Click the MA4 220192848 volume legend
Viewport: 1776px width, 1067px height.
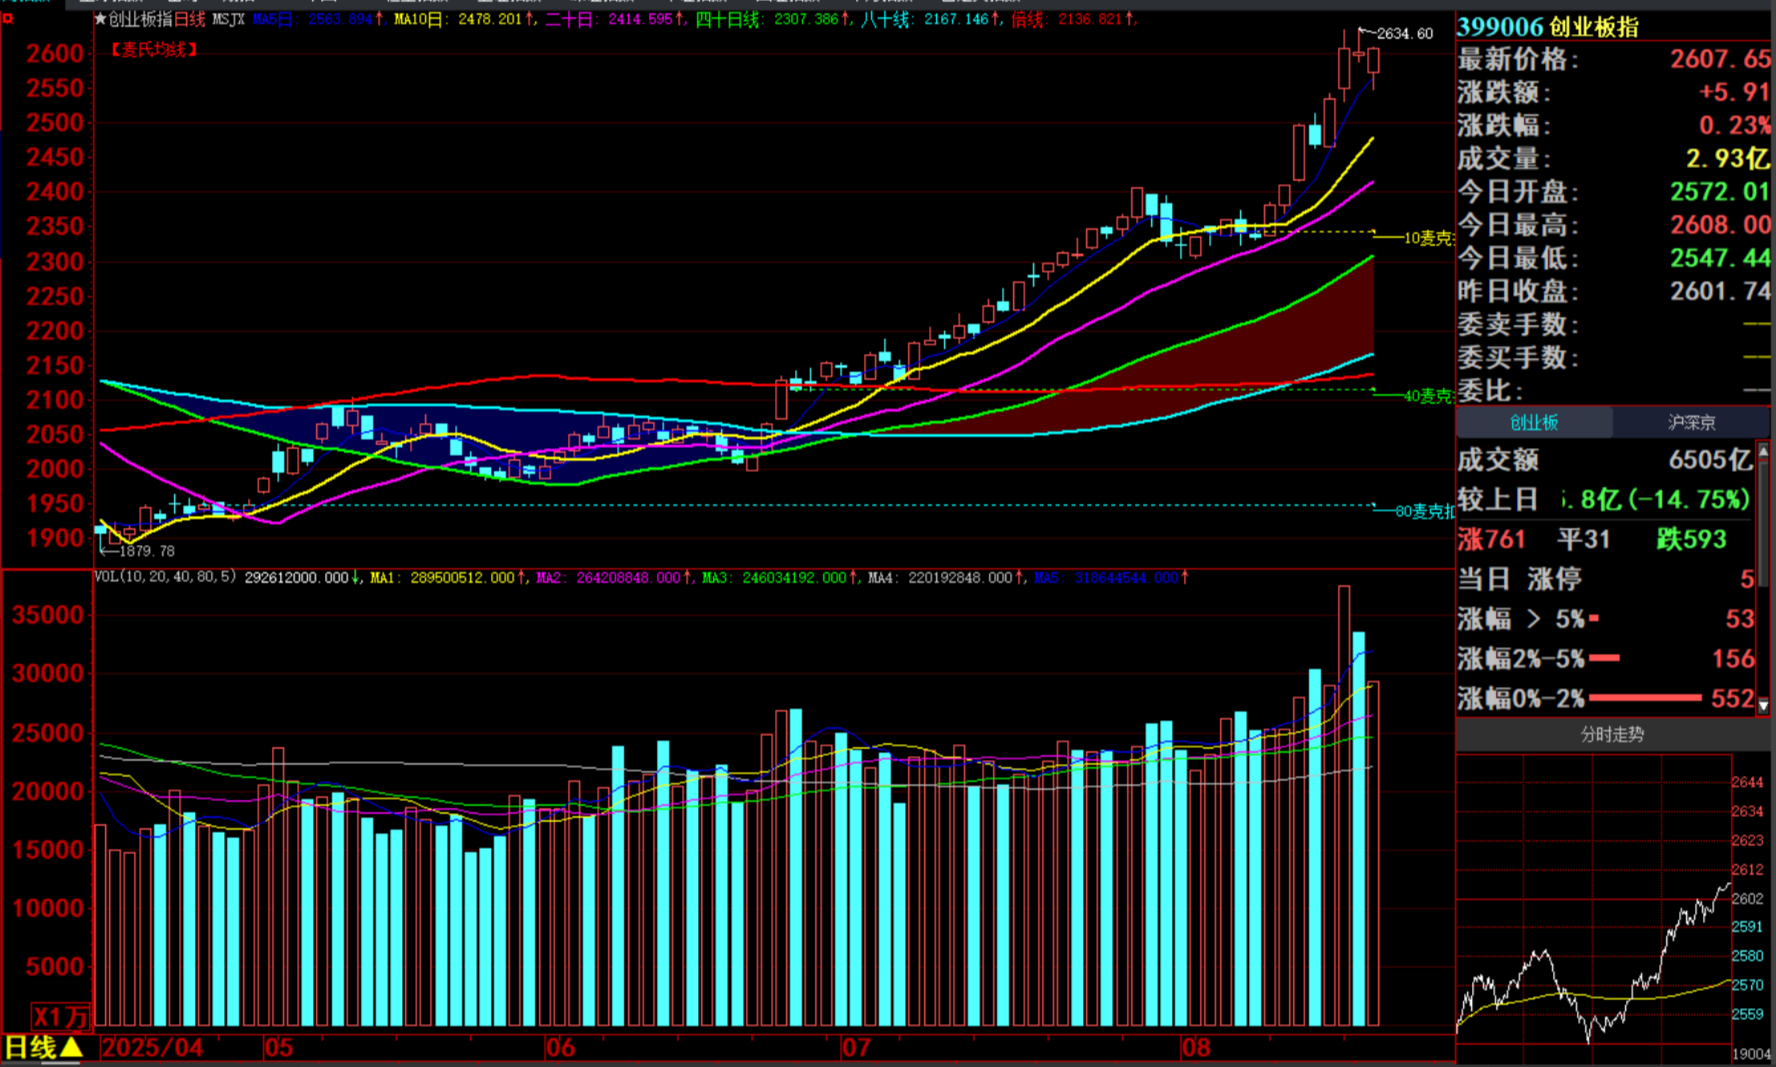click(x=945, y=577)
